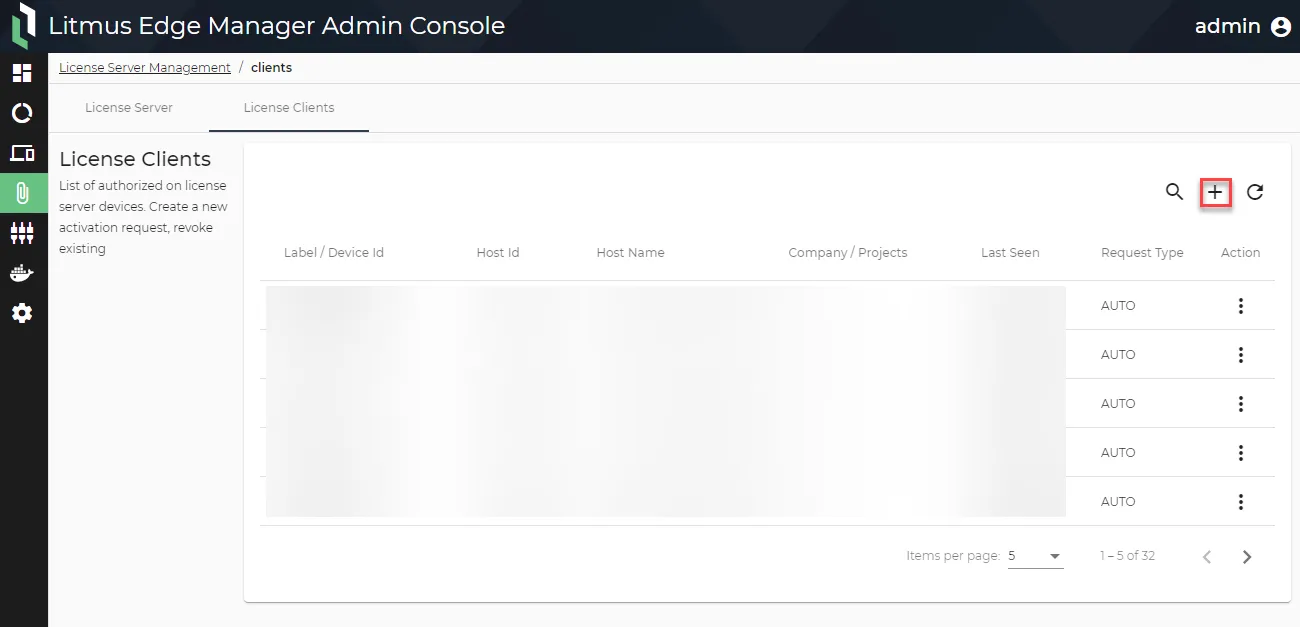Open the devices icon in the sidebar

pos(22,153)
